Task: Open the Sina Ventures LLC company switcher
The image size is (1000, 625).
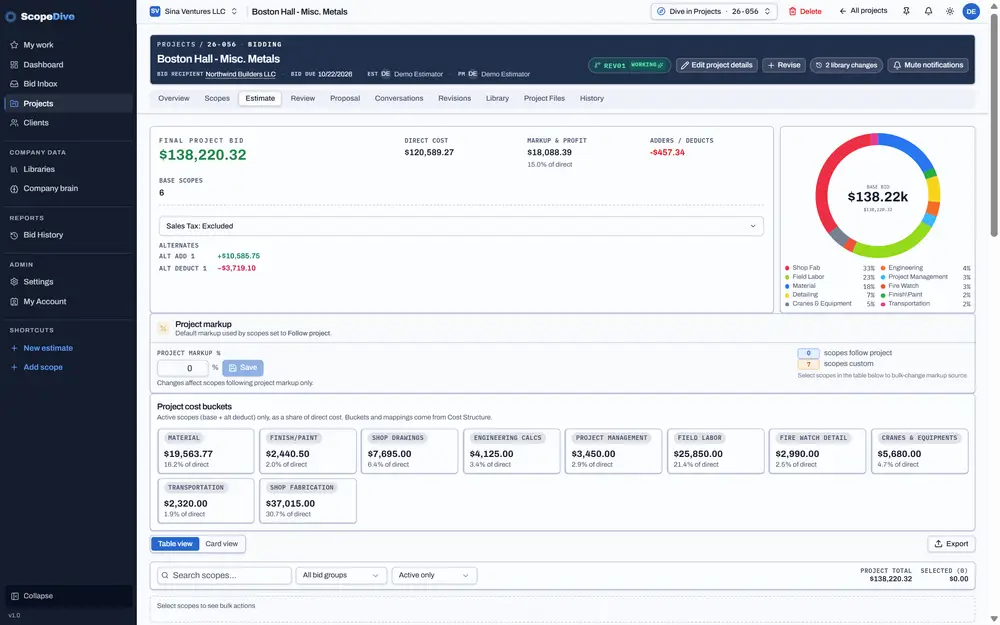Action: pyautogui.click(x=194, y=11)
